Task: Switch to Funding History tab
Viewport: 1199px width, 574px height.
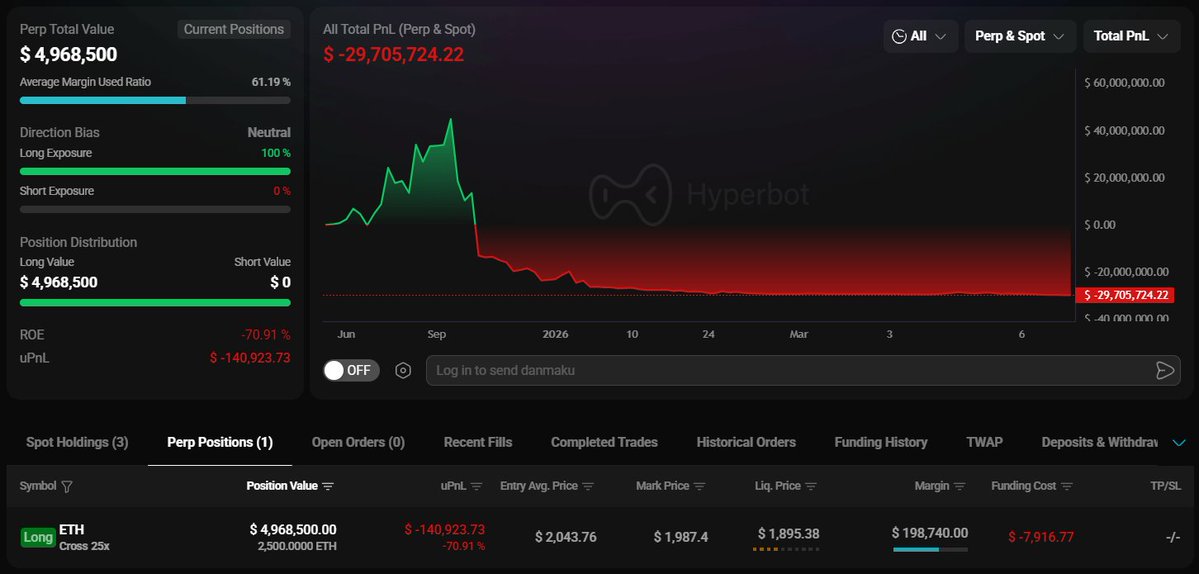Action: point(881,443)
